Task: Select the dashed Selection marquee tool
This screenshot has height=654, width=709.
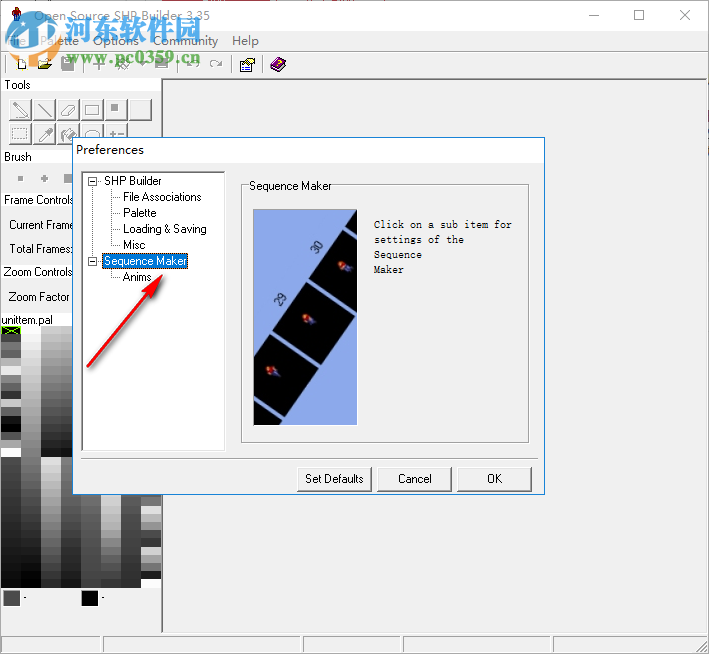Action: 20,134
